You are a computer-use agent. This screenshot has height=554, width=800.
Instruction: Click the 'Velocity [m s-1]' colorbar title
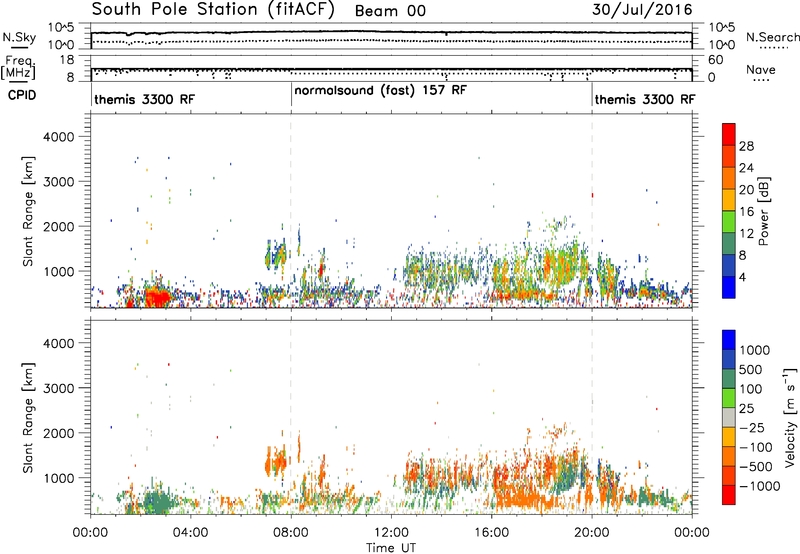click(790, 417)
